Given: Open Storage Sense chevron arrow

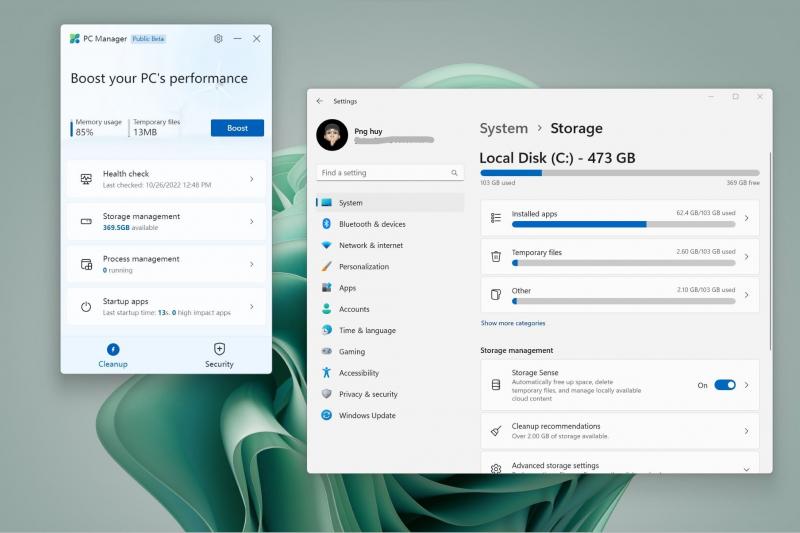Looking at the screenshot, I should click(746, 385).
